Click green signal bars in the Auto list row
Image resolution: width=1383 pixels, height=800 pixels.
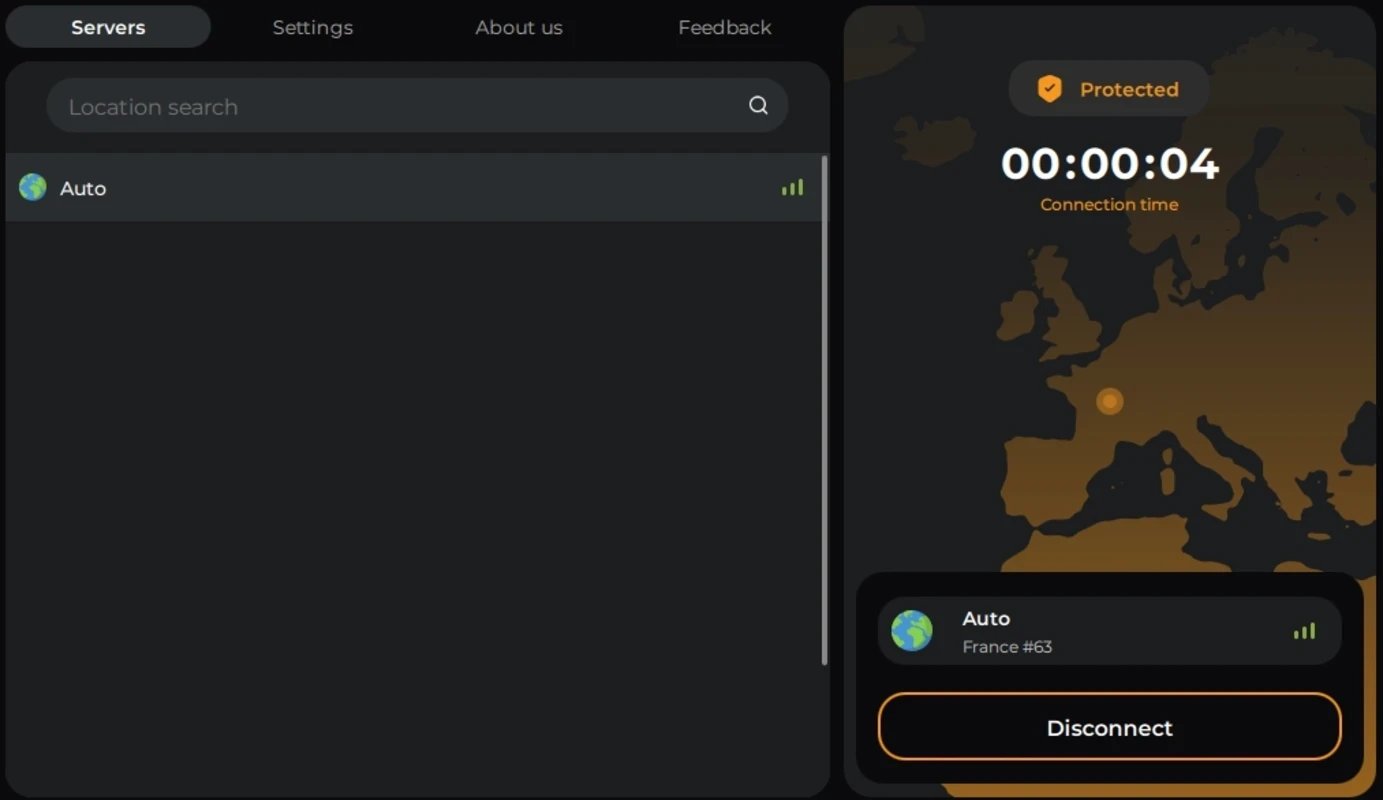pos(792,187)
